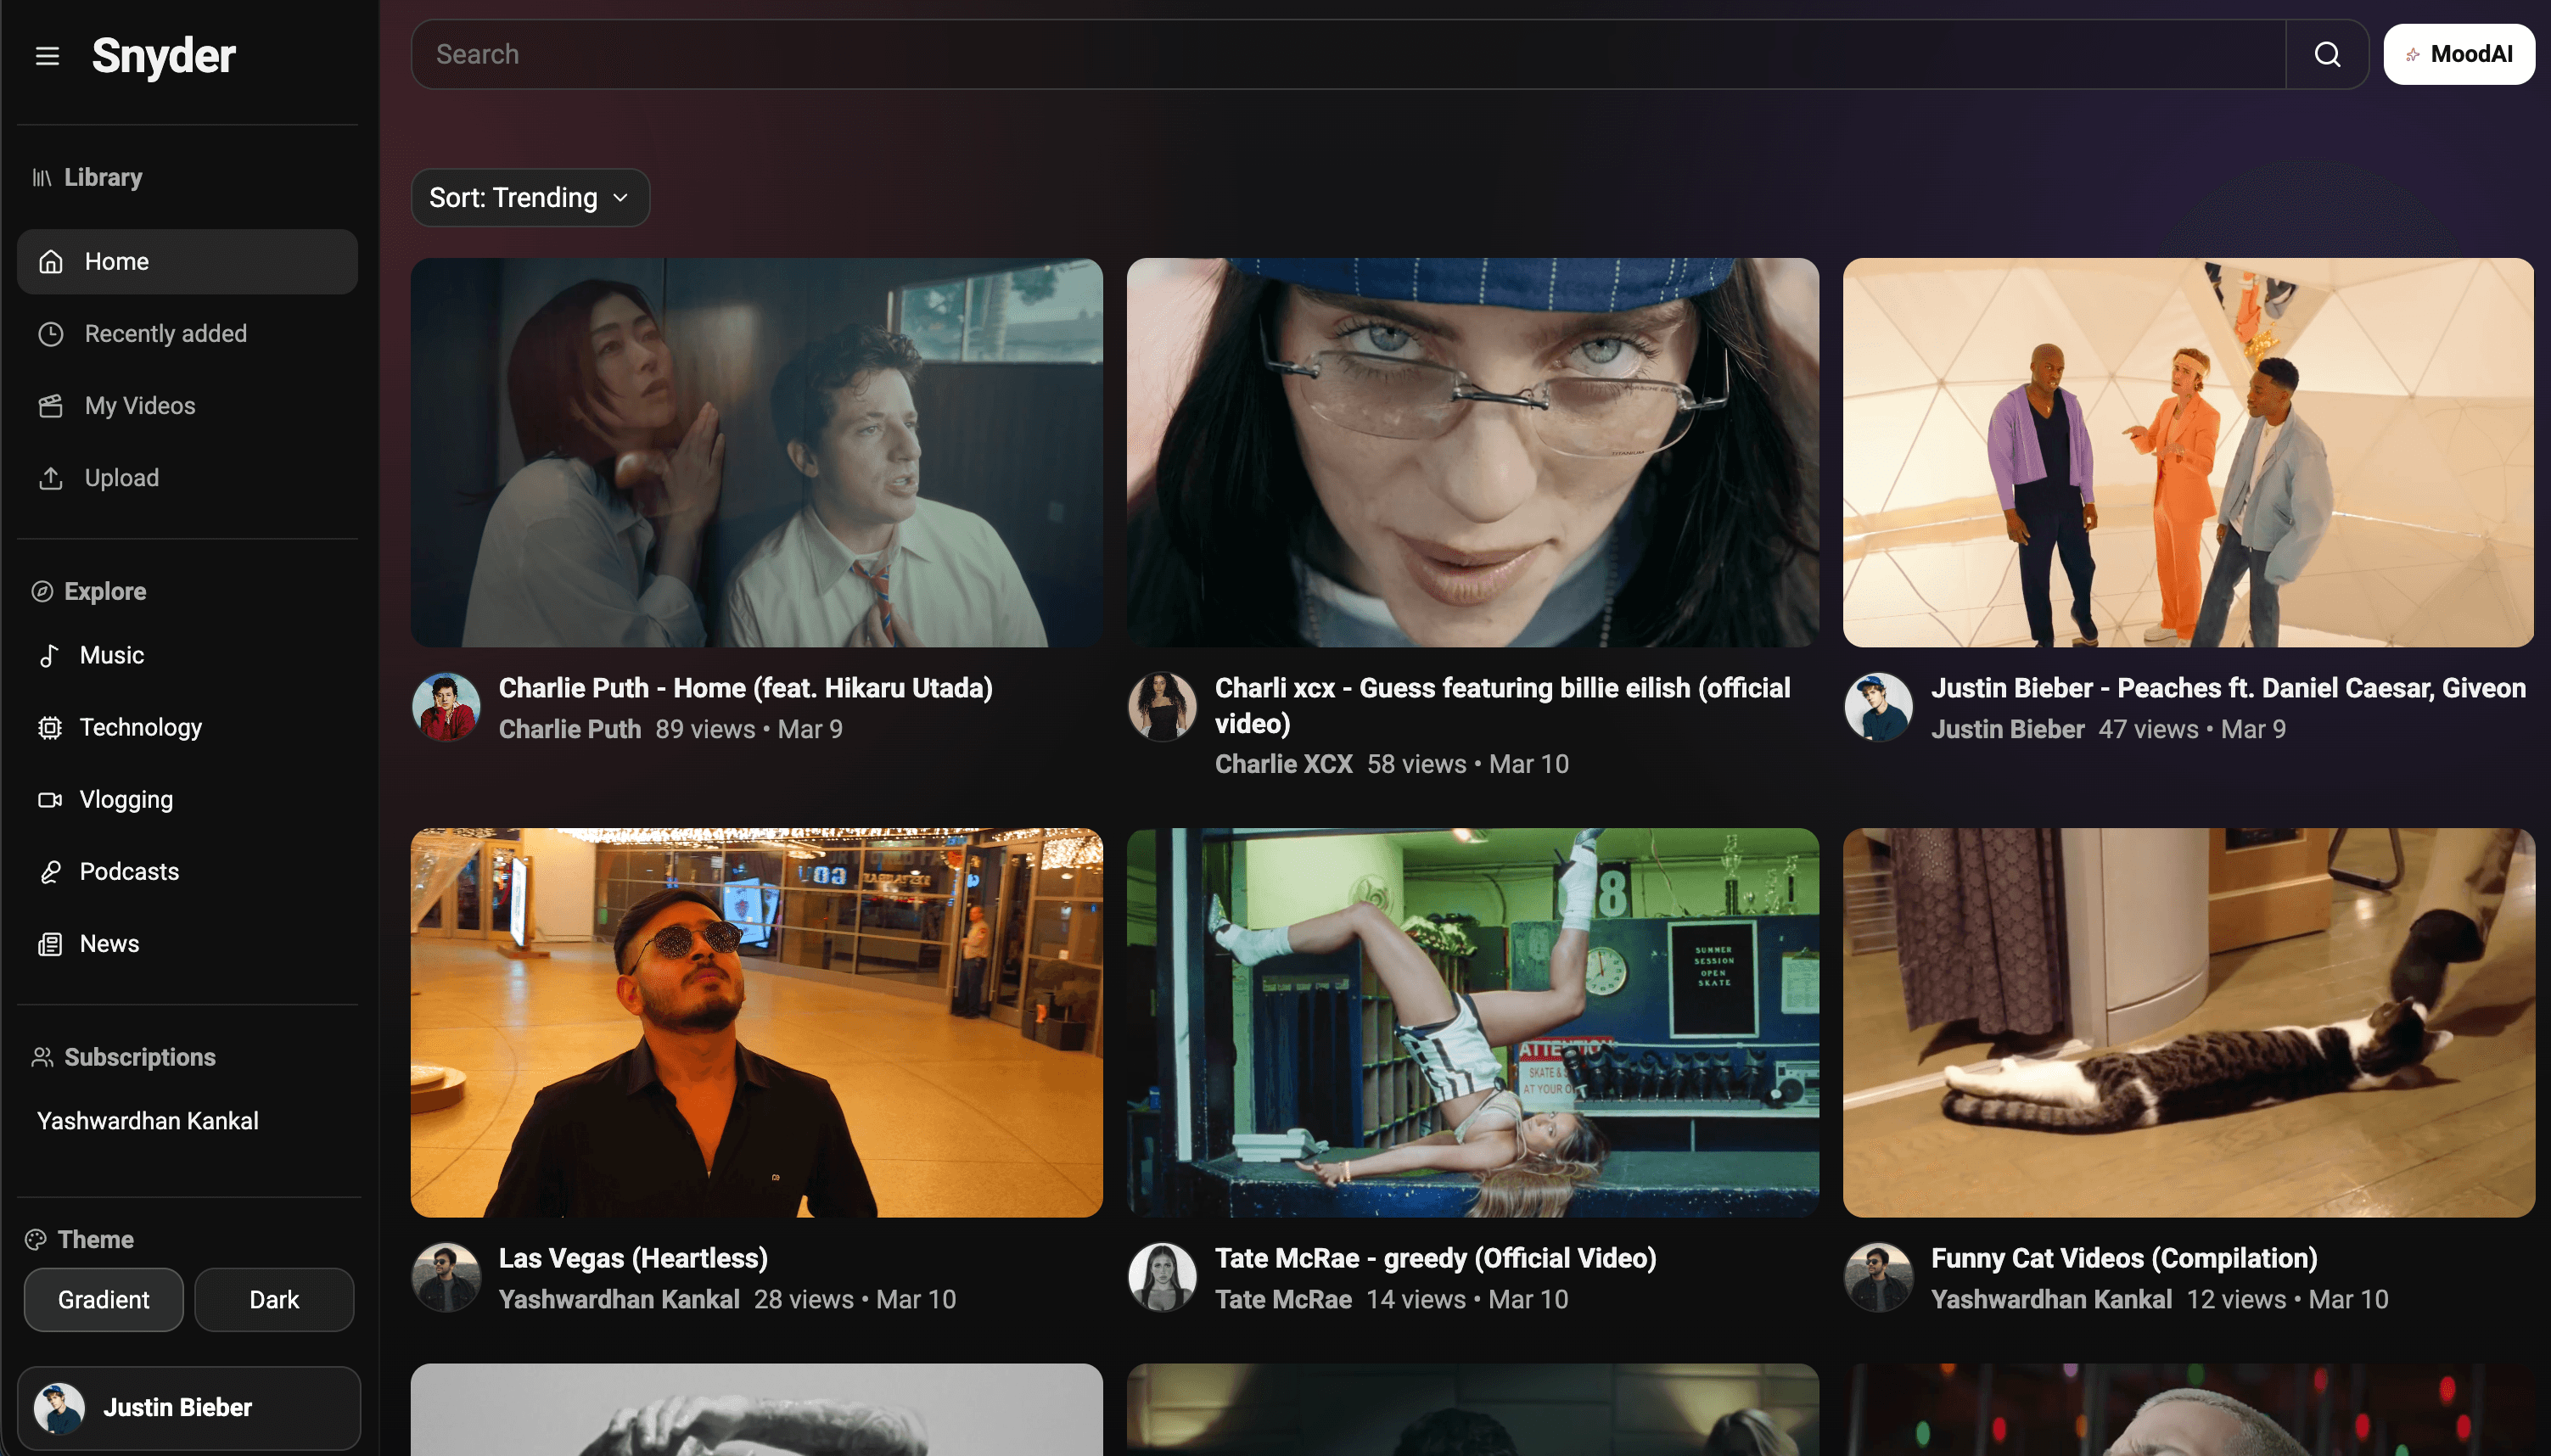
Task: Browse the News category
Action: tap(187, 944)
